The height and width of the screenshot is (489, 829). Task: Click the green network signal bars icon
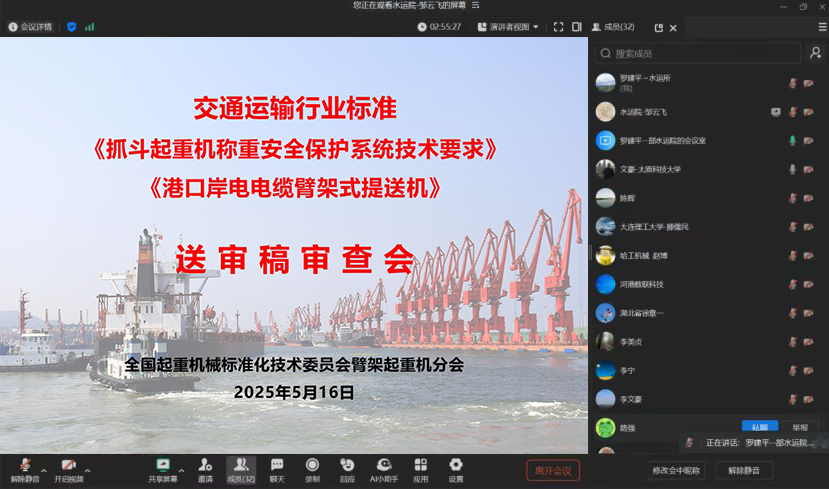click(89, 27)
